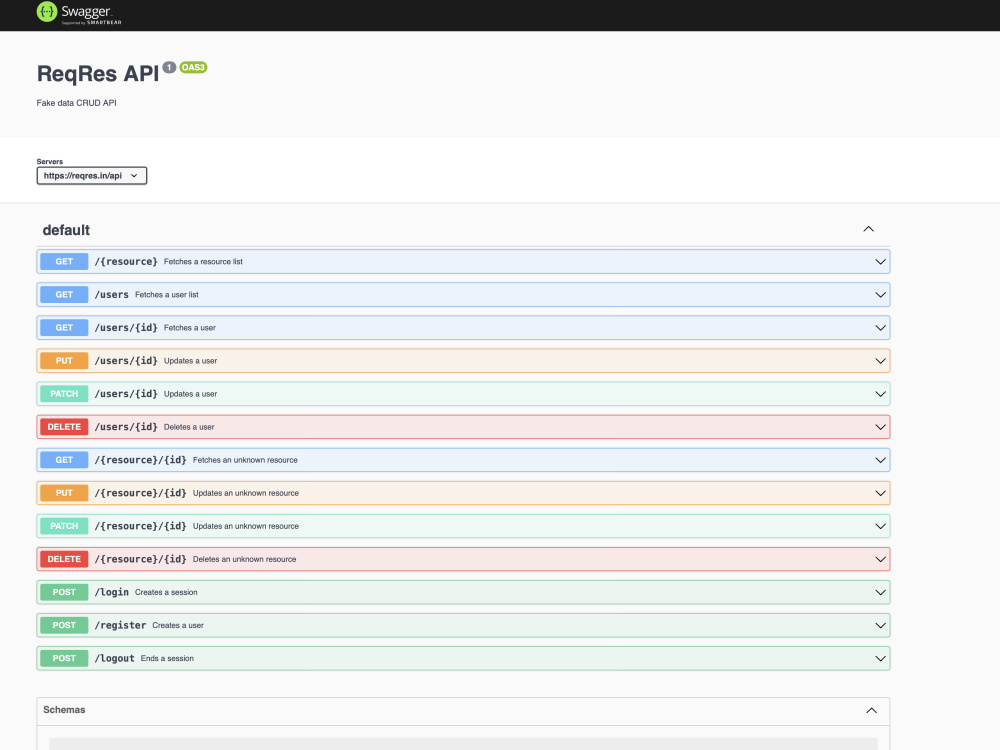
Task: Open the /logout path link
Action: [114, 658]
